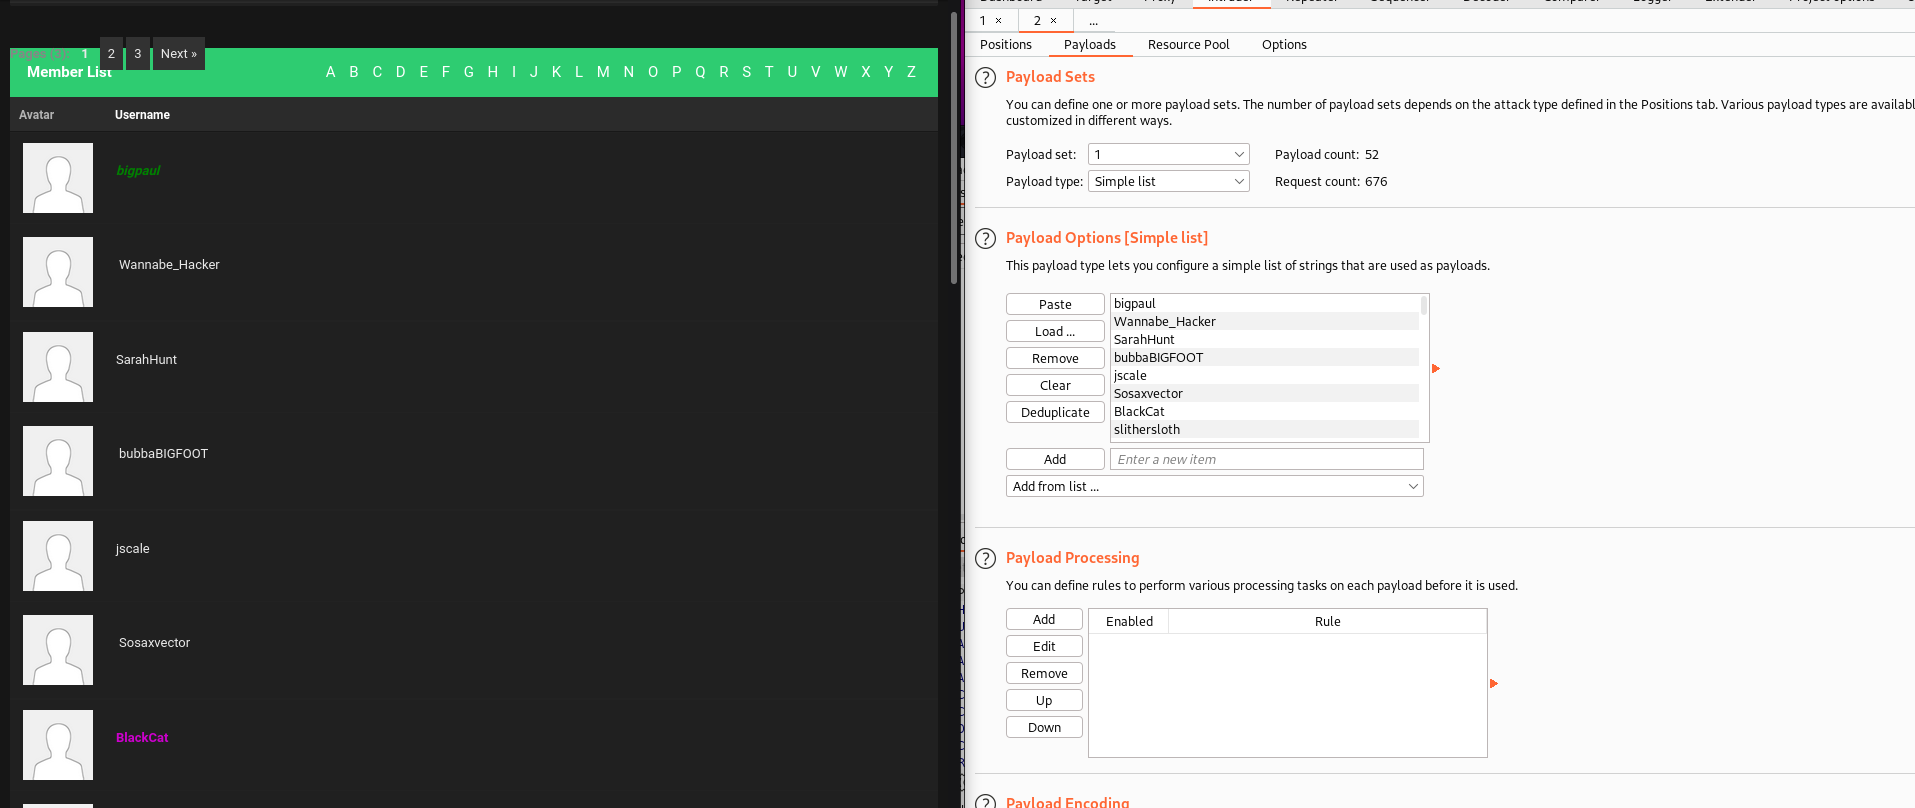Open the Payload Sets help icon
The image size is (1915, 808).
[x=985, y=78]
